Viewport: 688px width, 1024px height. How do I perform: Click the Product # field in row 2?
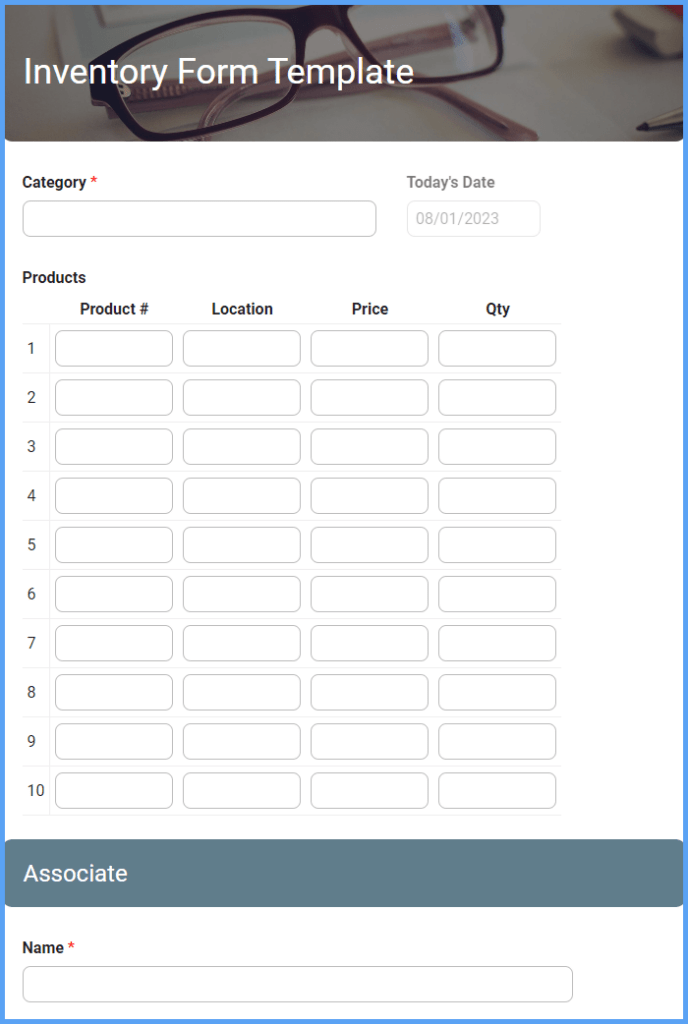(x=113, y=397)
